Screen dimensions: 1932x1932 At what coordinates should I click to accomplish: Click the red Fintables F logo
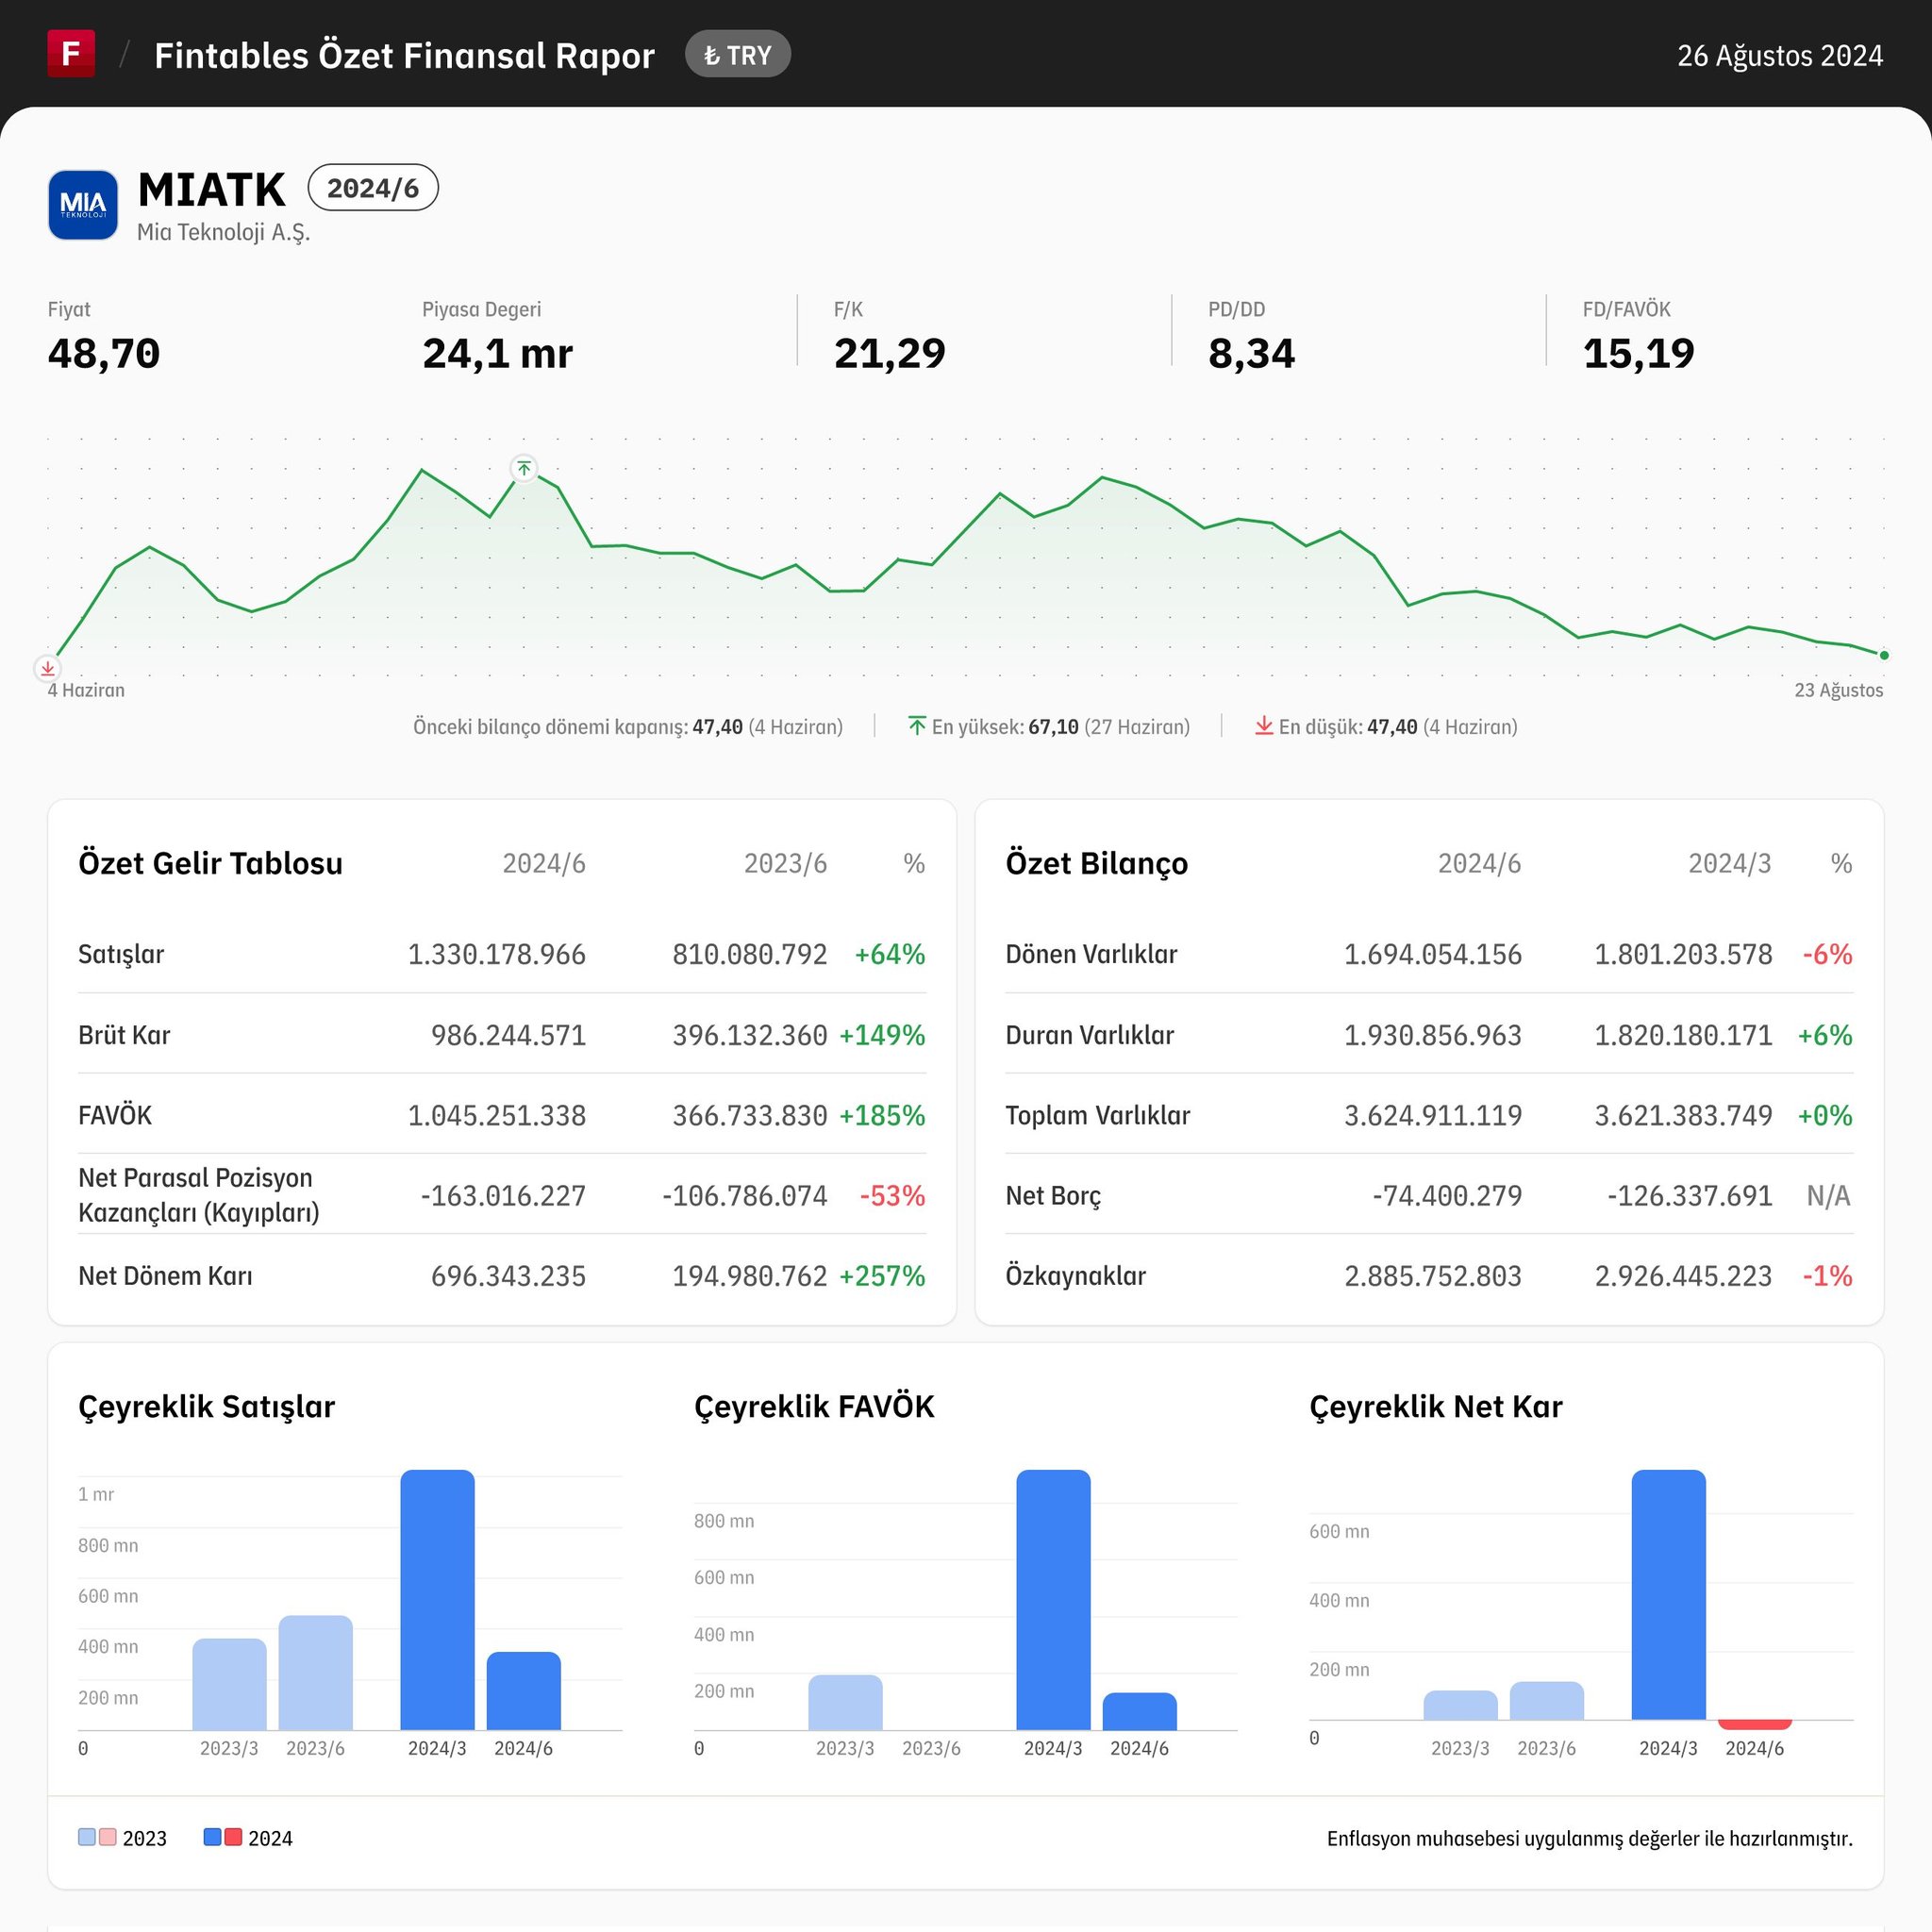pyautogui.click(x=71, y=54)
